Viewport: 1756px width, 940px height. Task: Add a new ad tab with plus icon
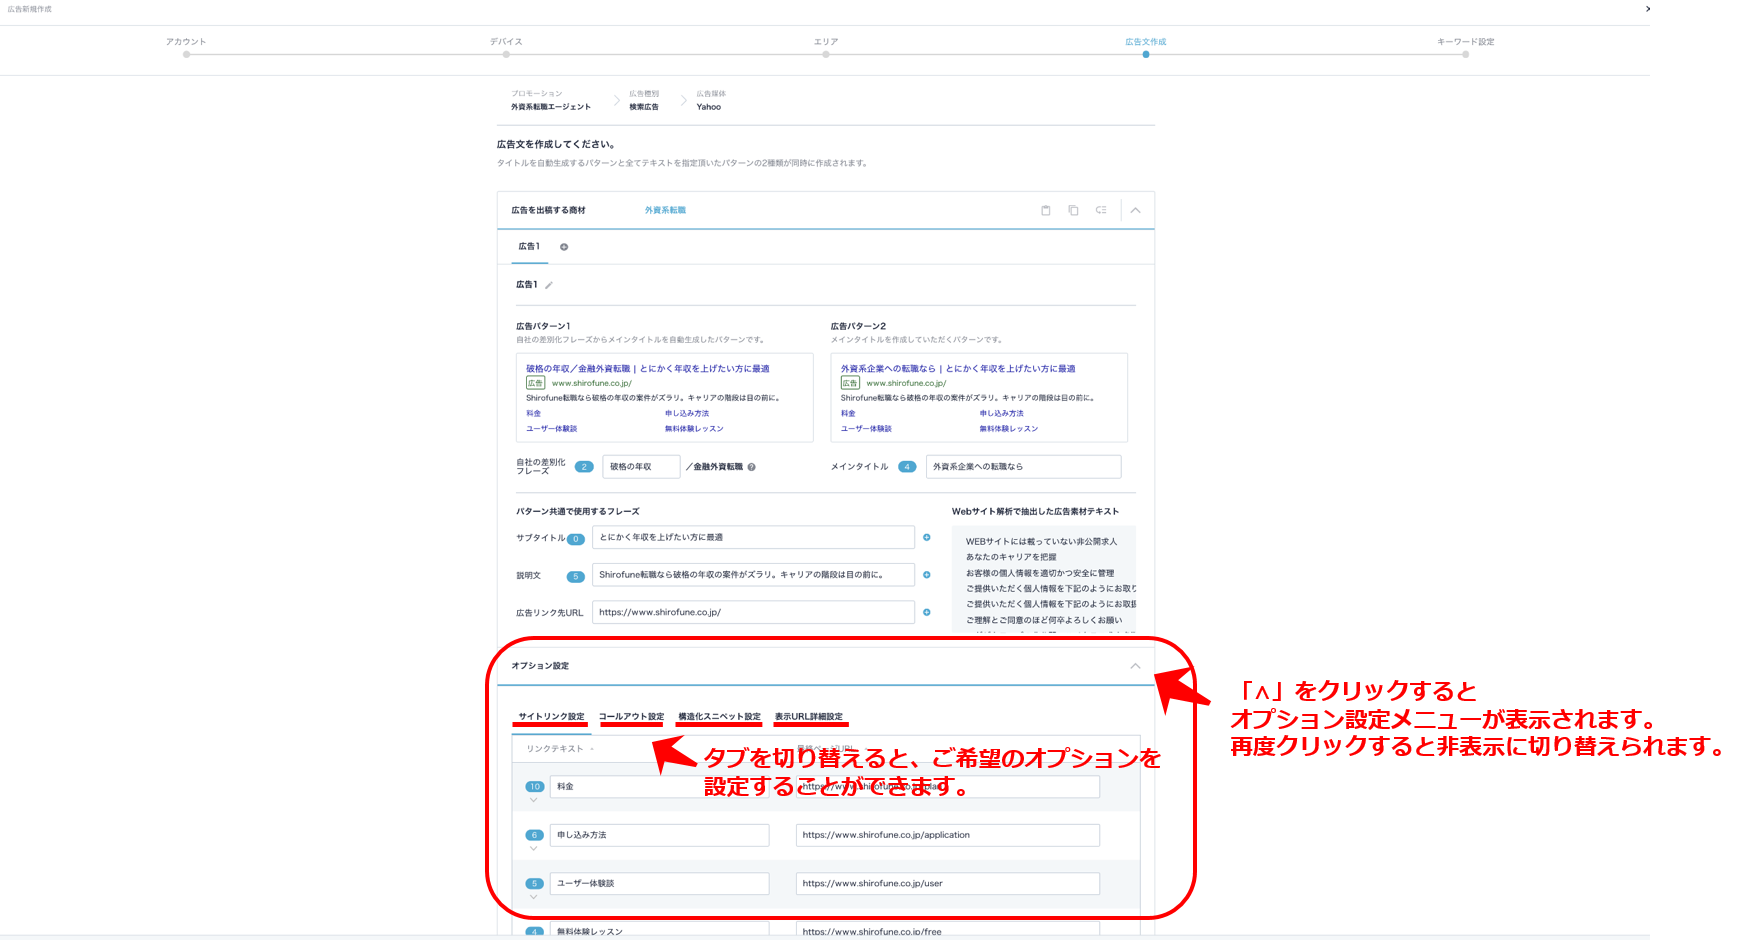(564, 247)
